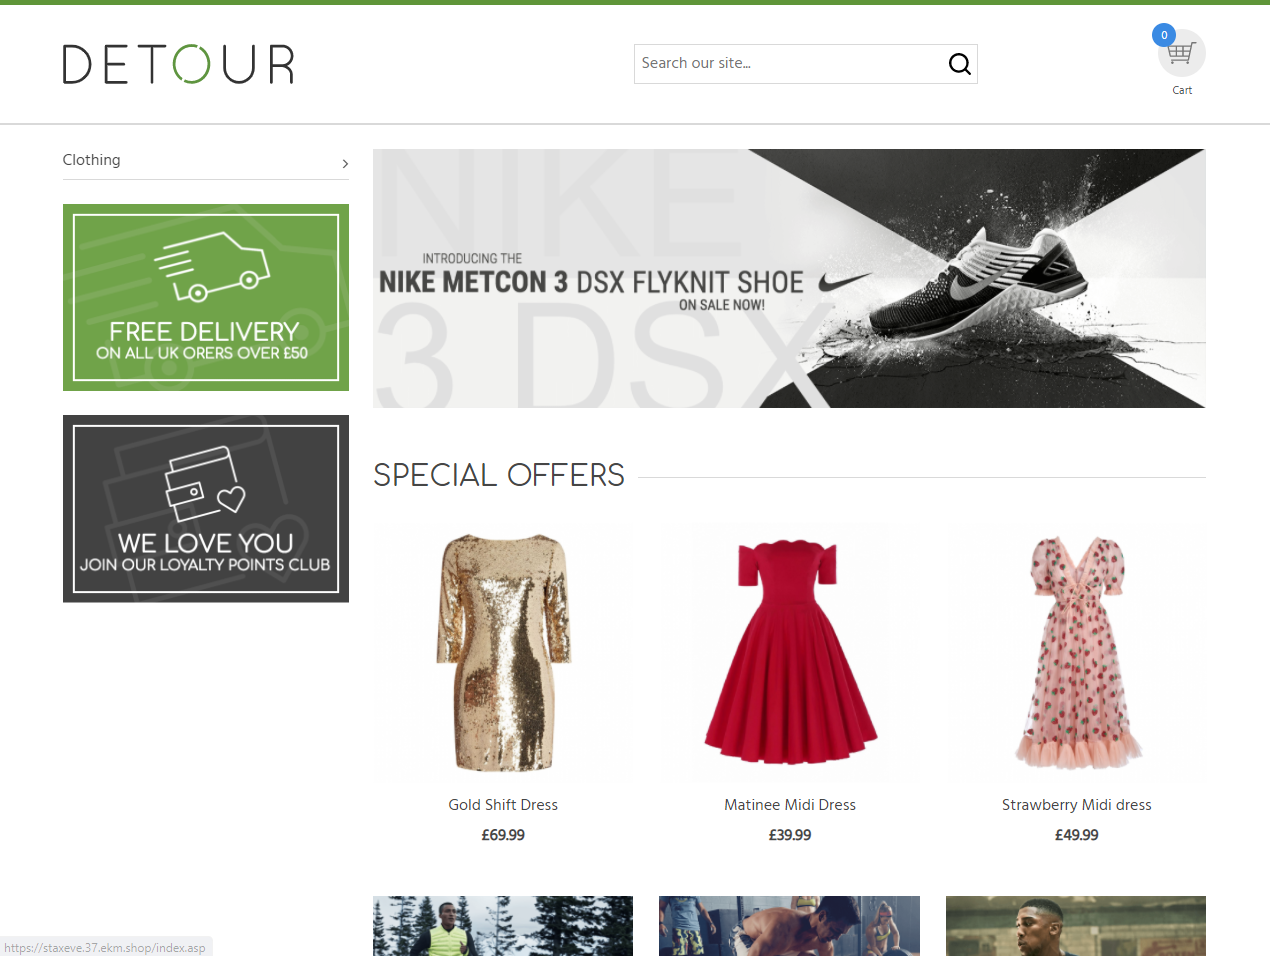Image resolution: width=1270 pixels, height=956 pixels.
Task: Click the Cart label
Action: click(x=1182, y=90)
